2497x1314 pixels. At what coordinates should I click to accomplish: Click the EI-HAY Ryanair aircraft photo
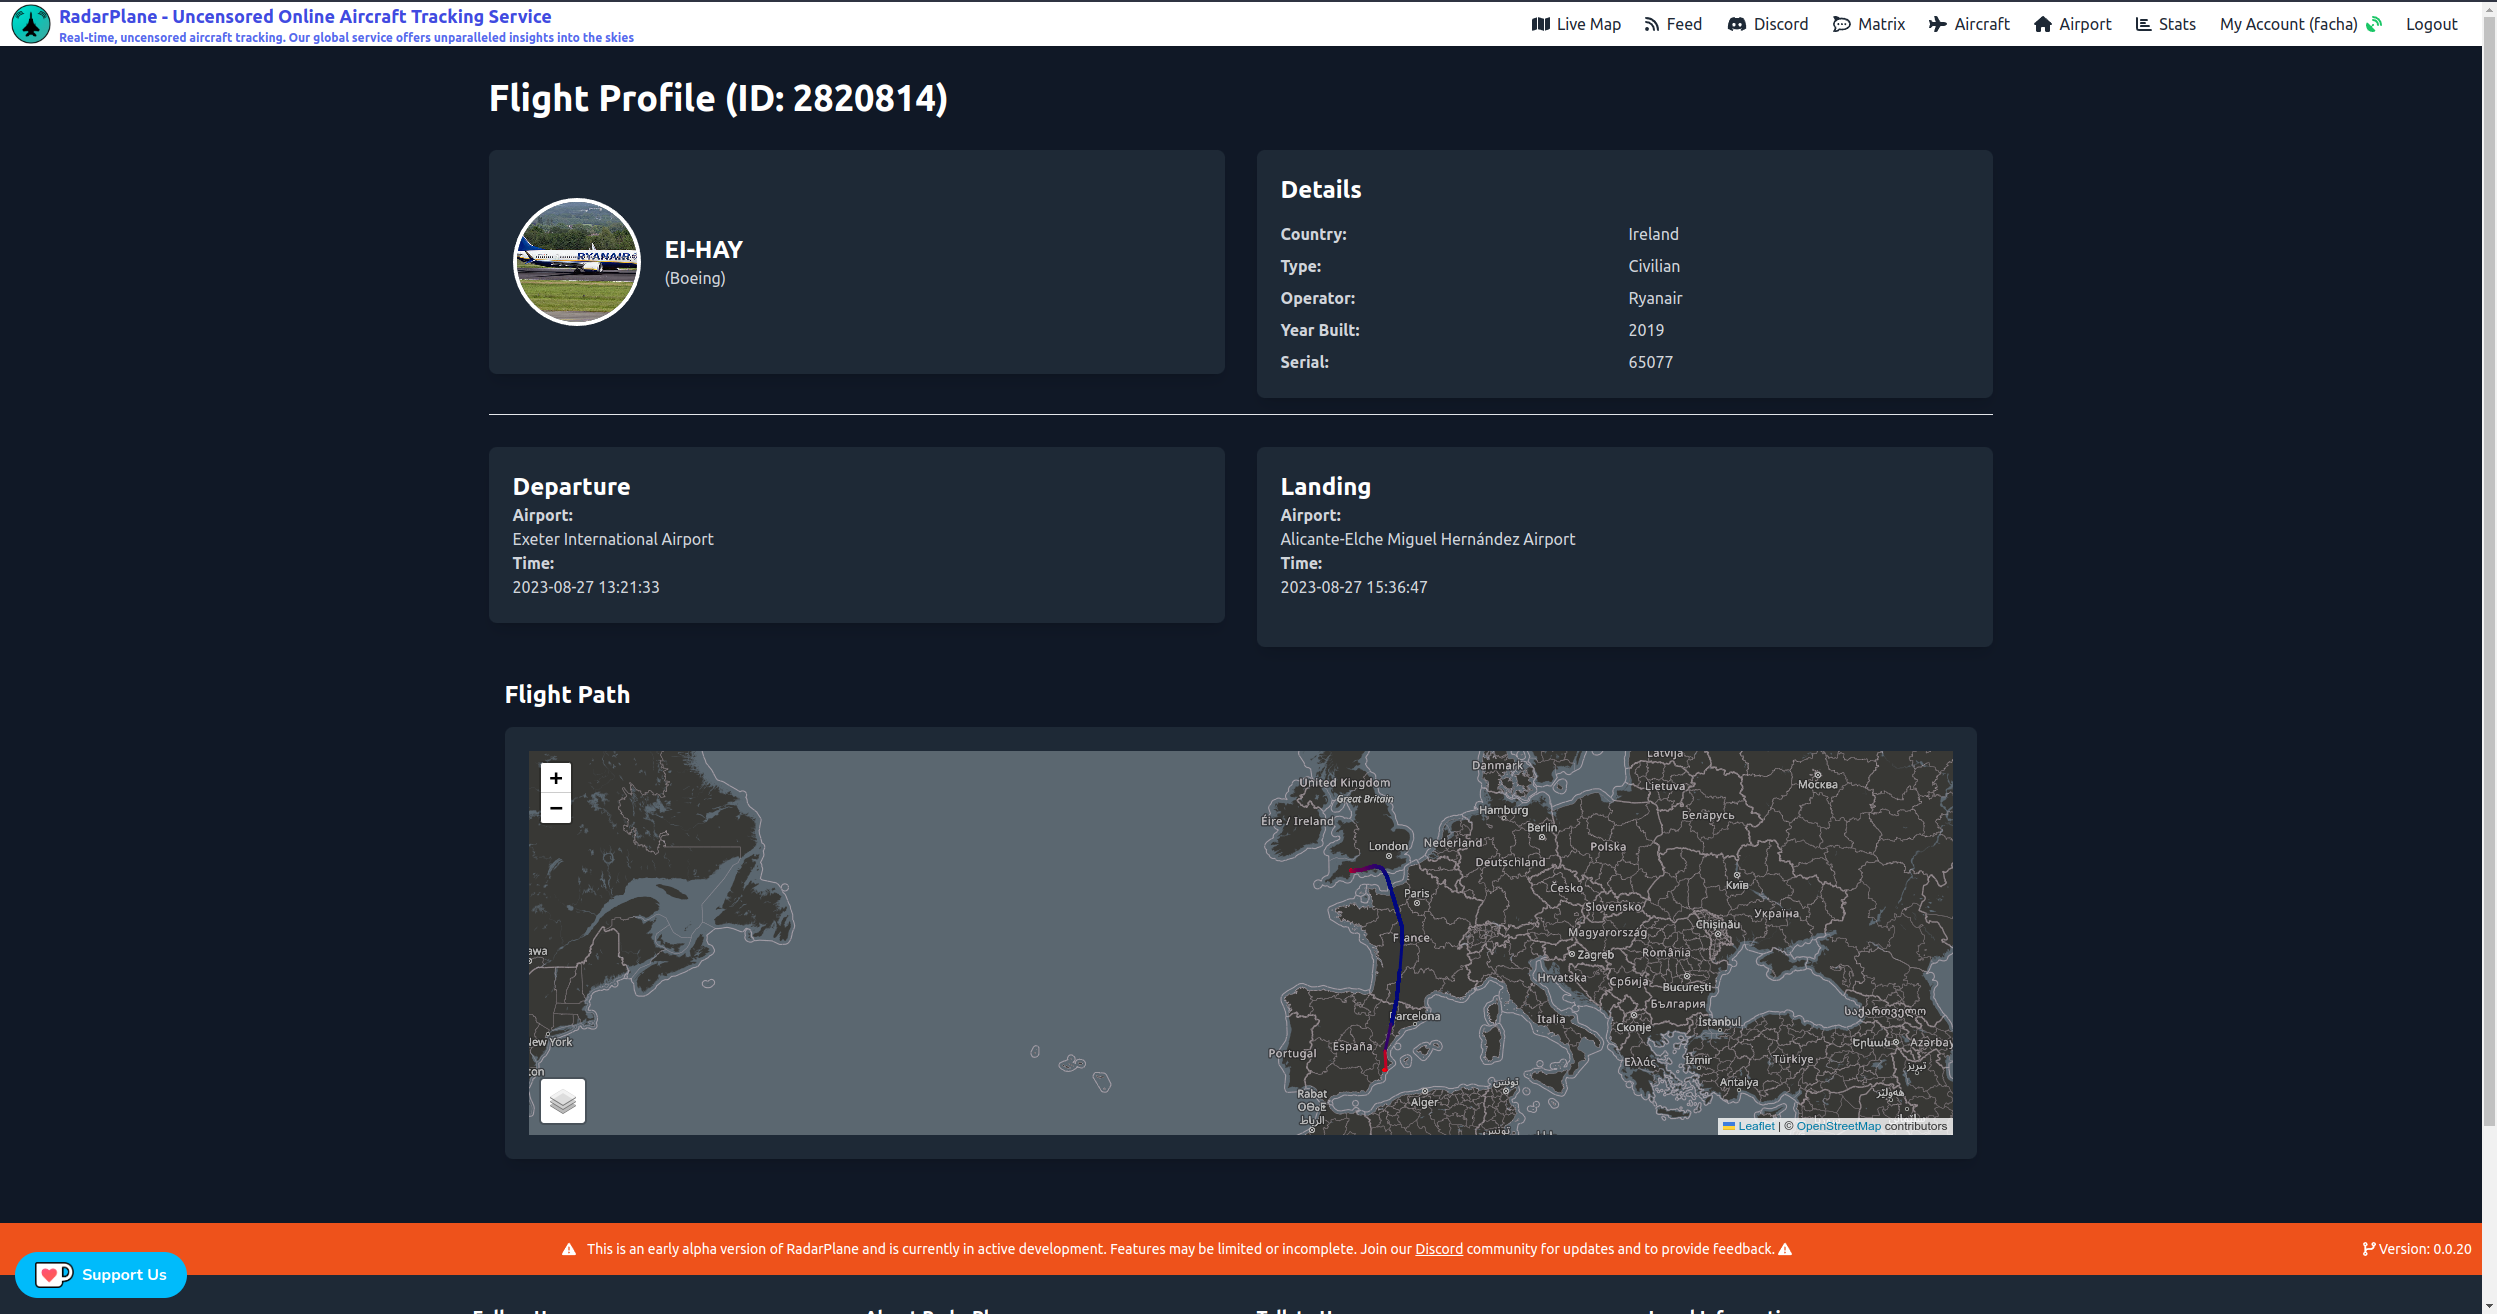point(577,262)
